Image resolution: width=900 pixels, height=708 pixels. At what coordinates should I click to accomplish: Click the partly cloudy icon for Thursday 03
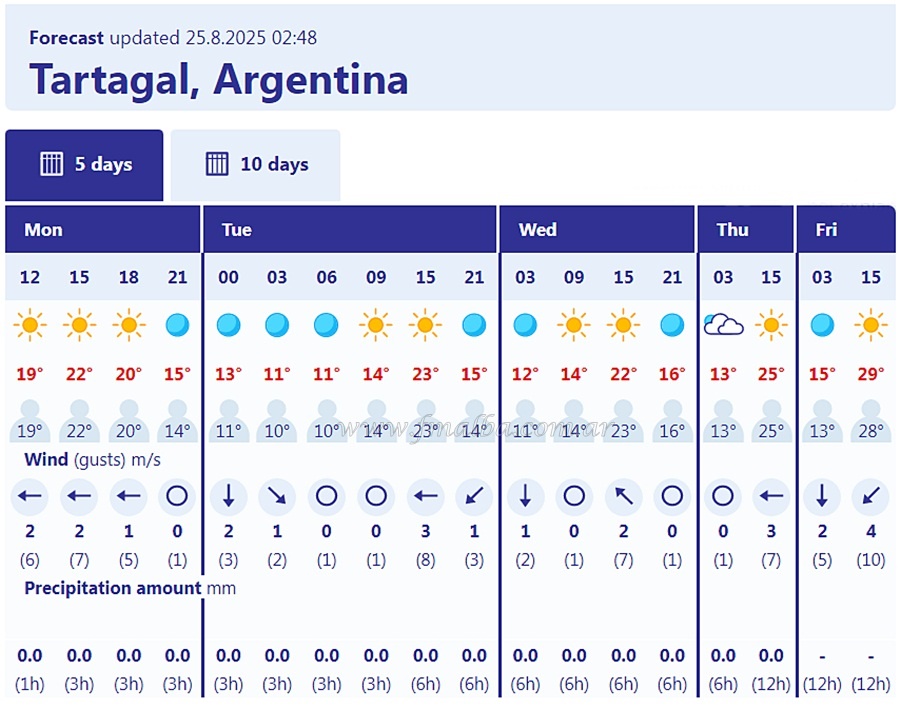click(x=723, y=325)
